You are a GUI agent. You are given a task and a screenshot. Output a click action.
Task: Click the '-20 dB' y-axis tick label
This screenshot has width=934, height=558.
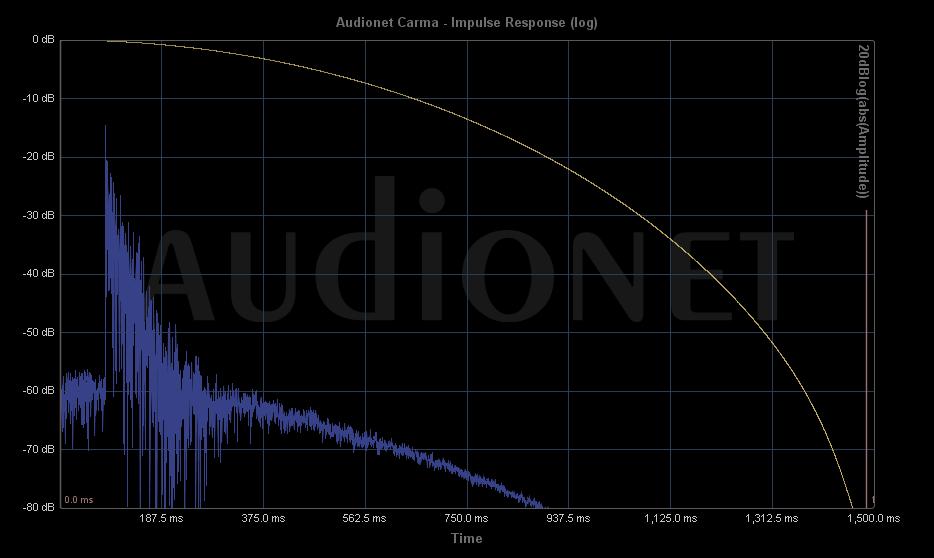[39, 157]
